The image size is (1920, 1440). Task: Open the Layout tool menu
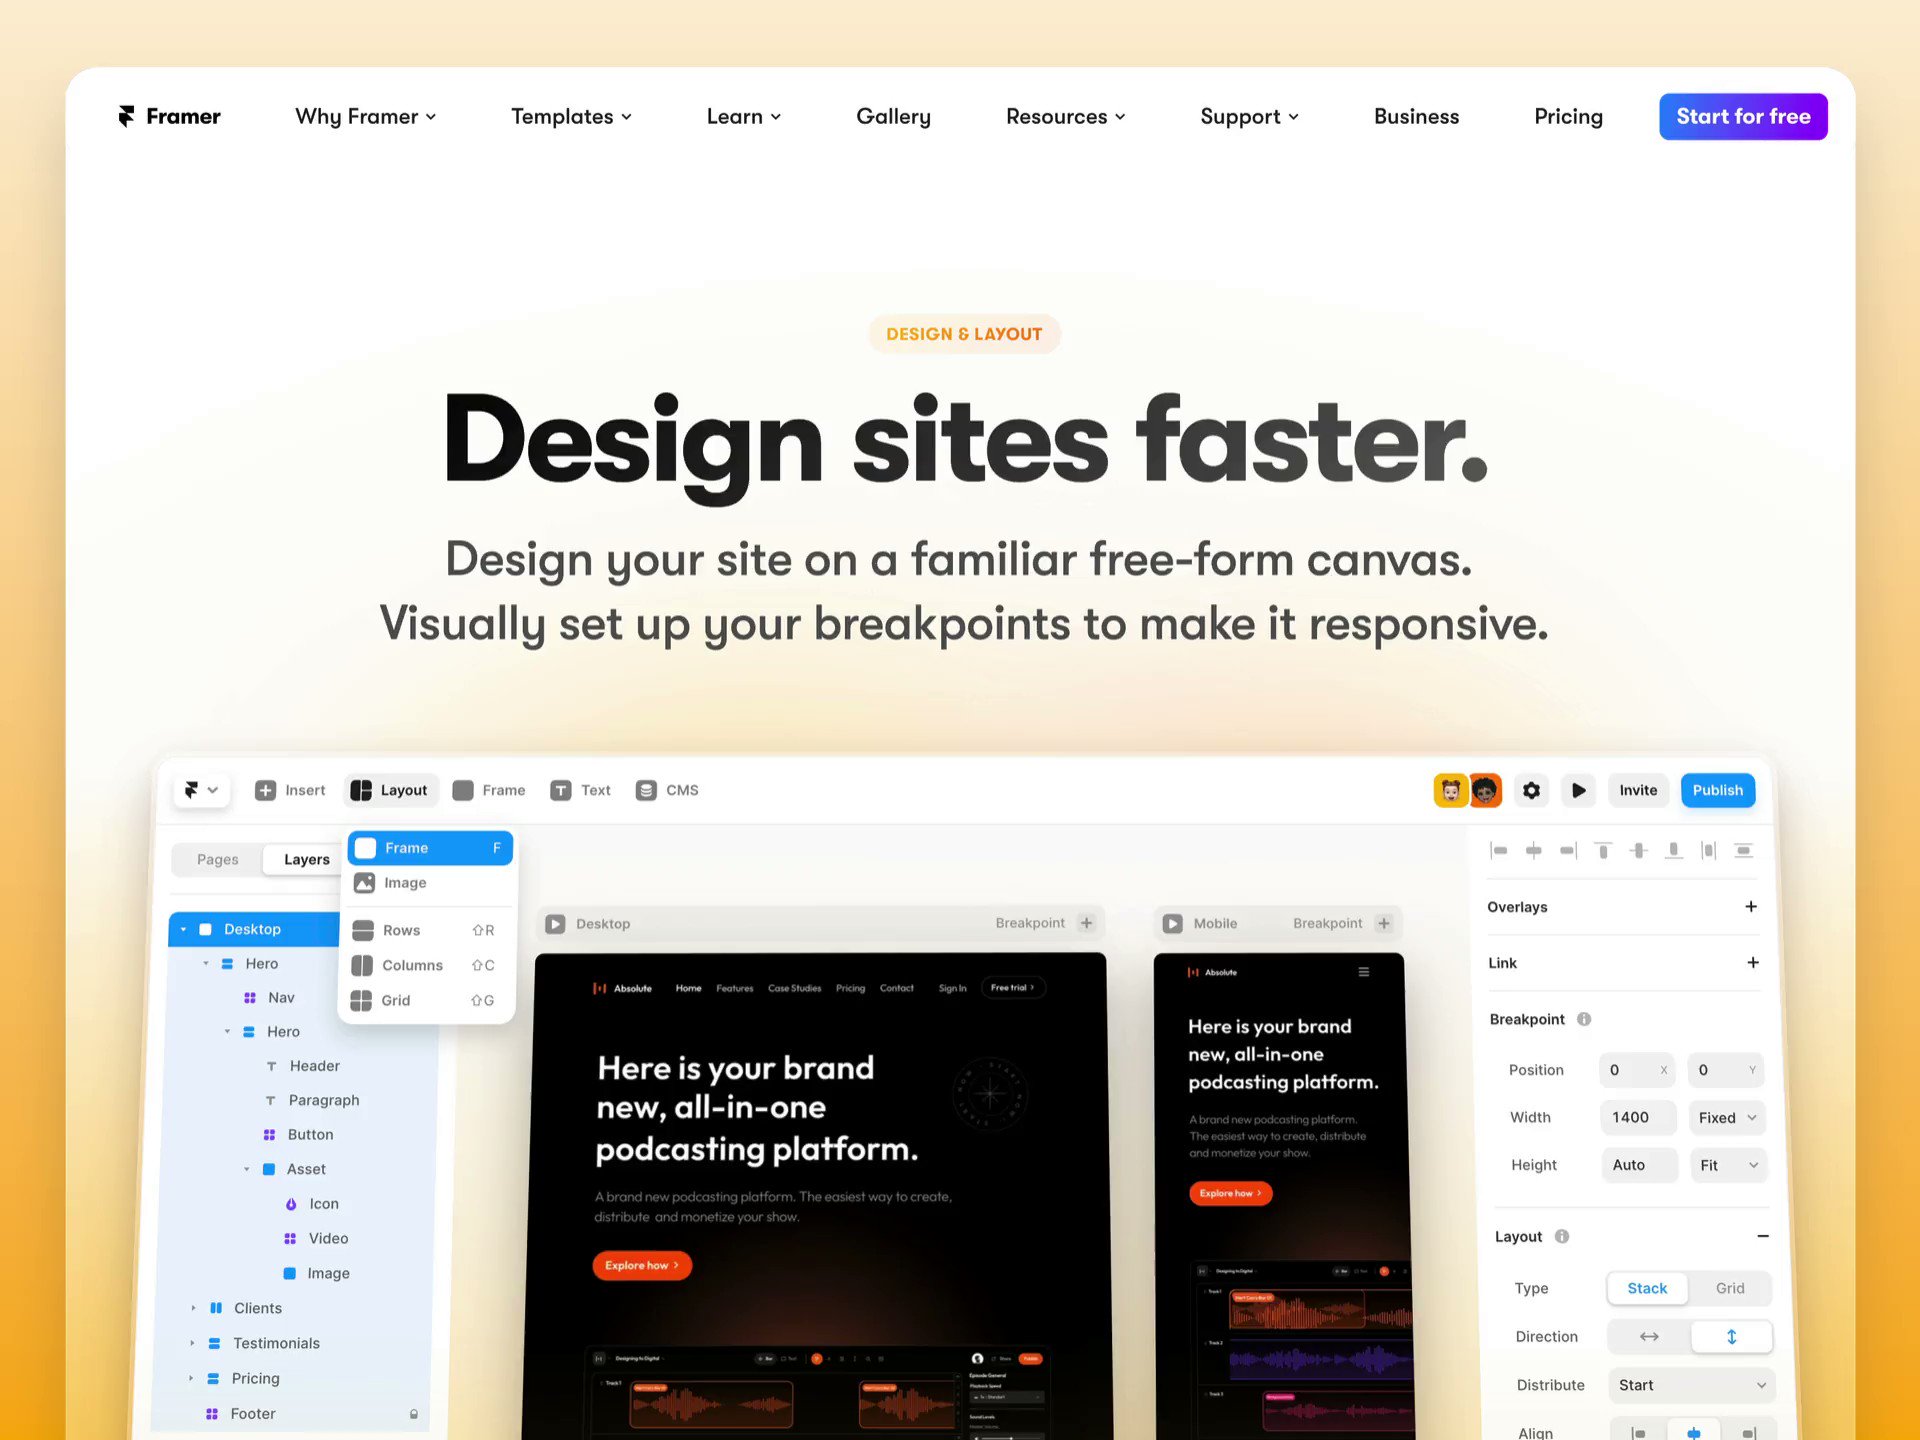coord(391,790)
